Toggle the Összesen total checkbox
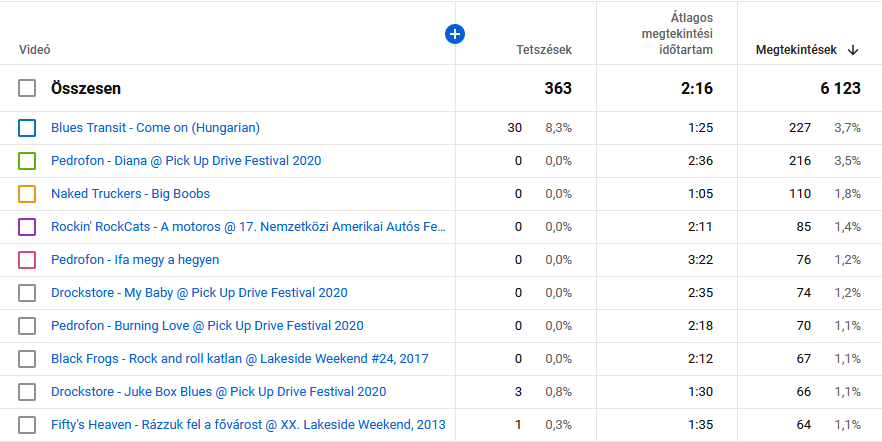This screenshot has height=442, width=882. pyautogui.click(x=27, y=89)
